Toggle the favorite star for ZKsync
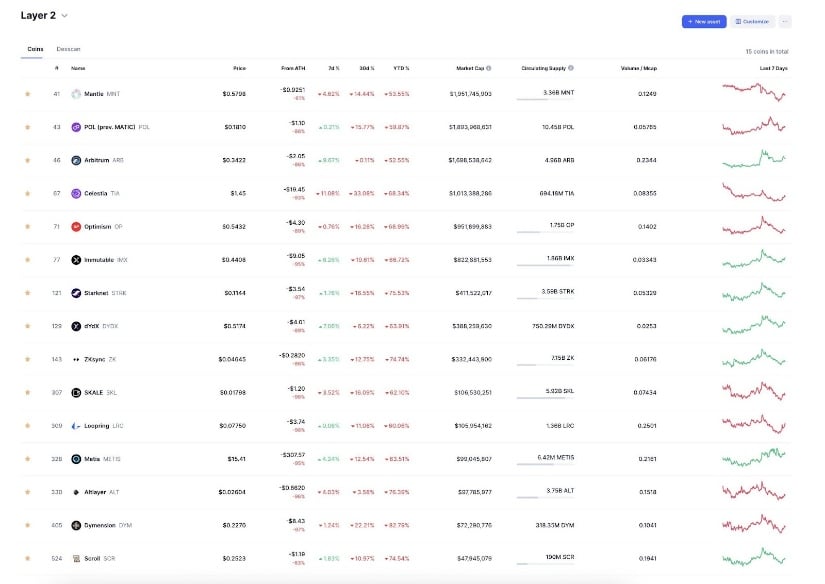This screenshot has height=584, width=825. click(27, 359)
